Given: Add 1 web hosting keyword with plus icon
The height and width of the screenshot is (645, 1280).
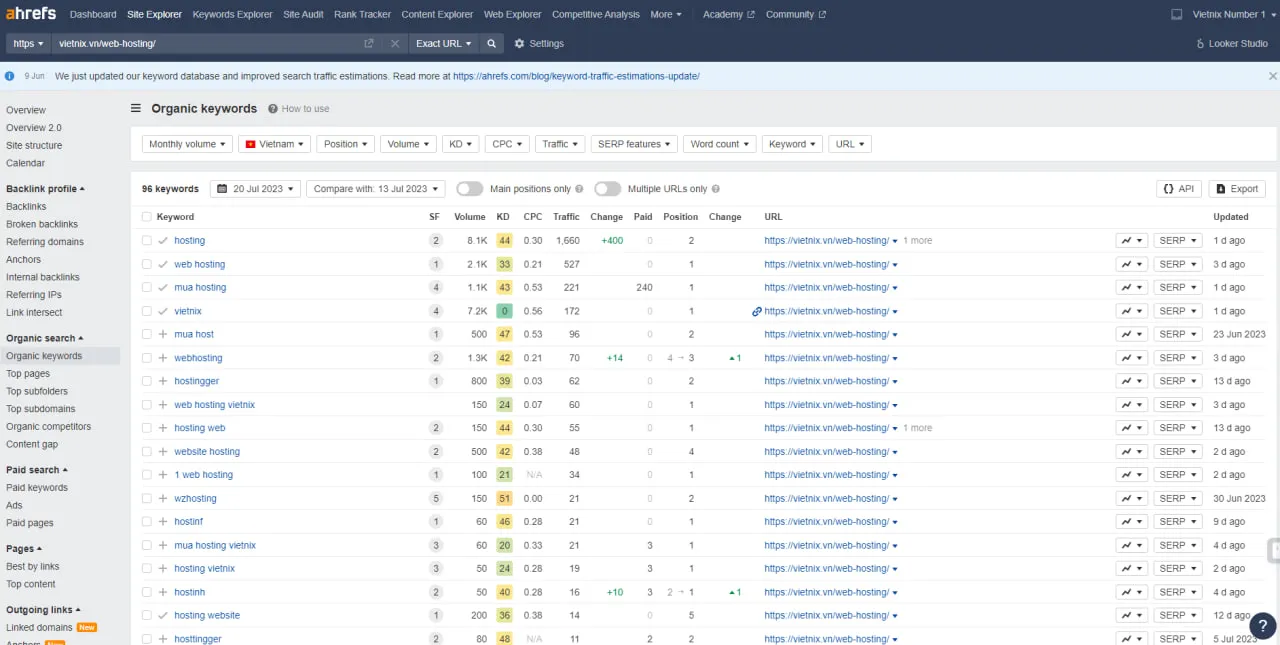Looking at the screenshot, I should (163, 475).
